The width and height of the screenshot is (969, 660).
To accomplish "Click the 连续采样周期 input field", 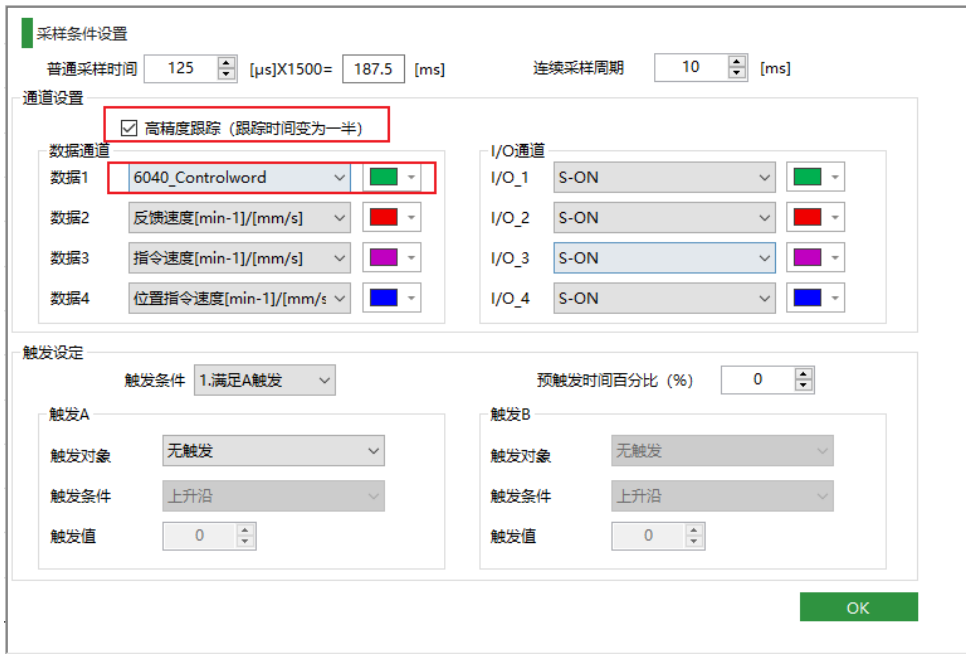I will pyautogui.click(x=690, y=68).
